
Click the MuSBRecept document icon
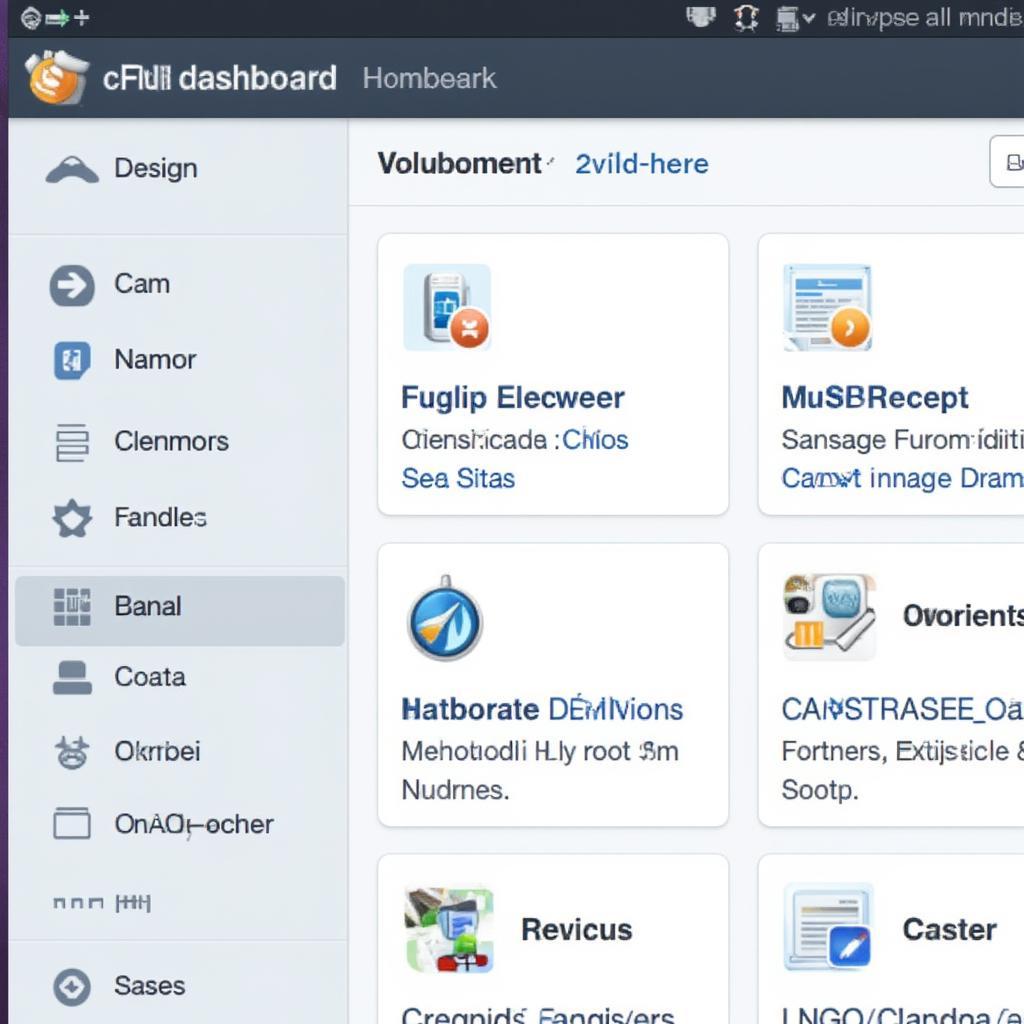click(827, 308)
